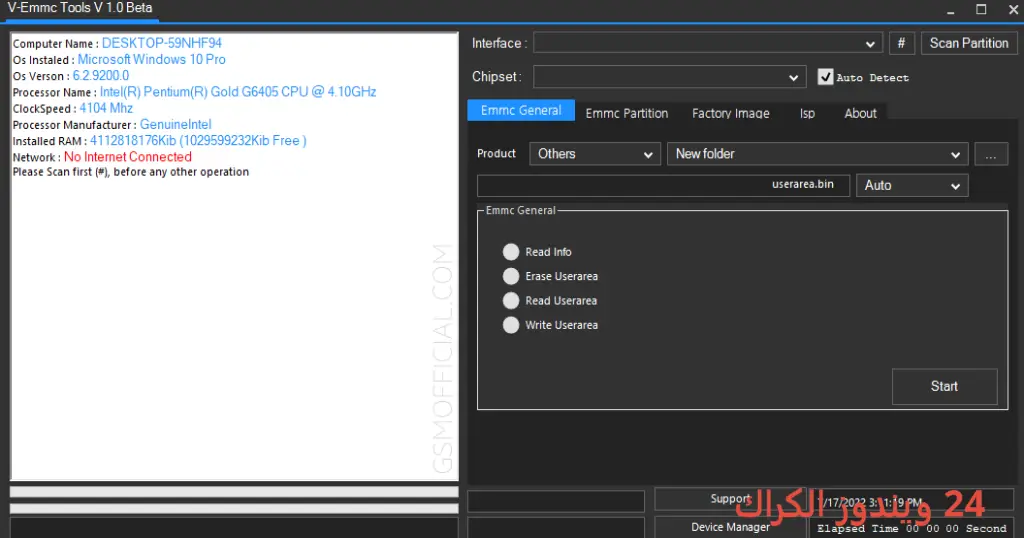Image resolution: width=1024 pixels, height=538 pixels.
Task: Open the Isp tab
Action: point(808,113)
